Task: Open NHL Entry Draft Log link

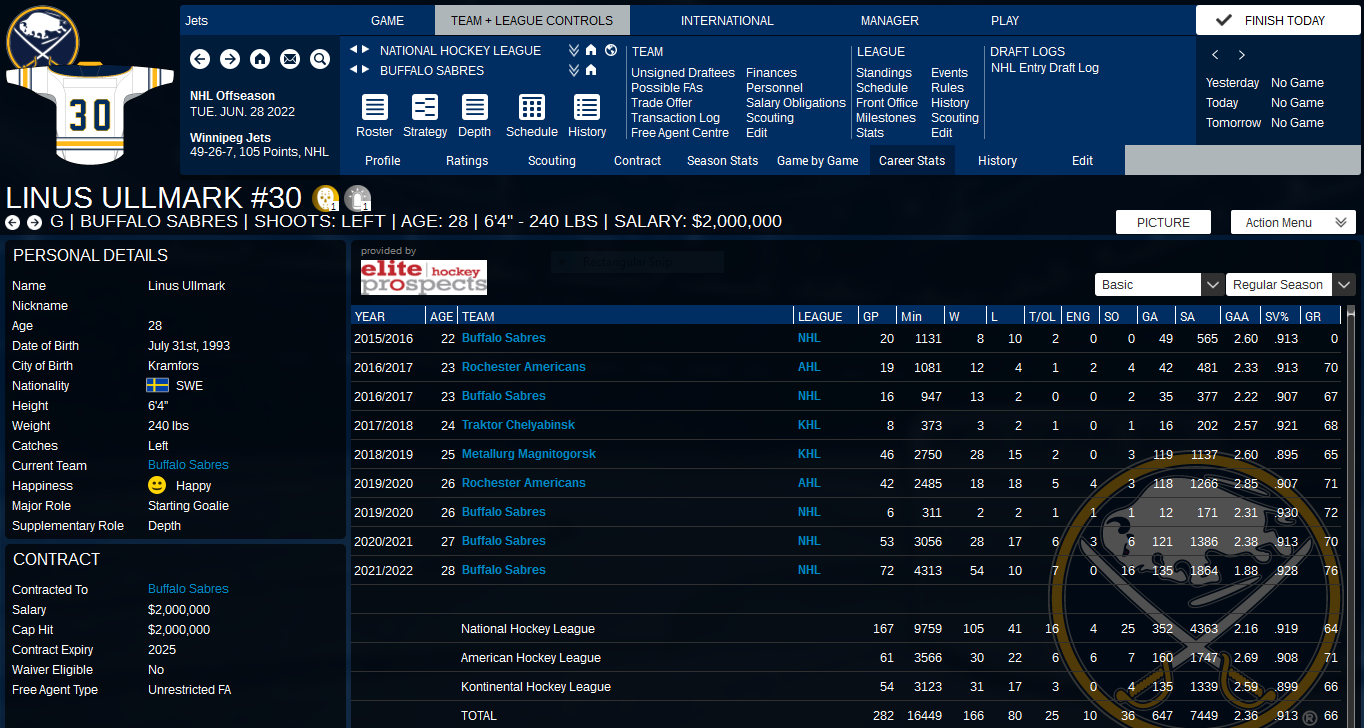Action: [1045, 68]
